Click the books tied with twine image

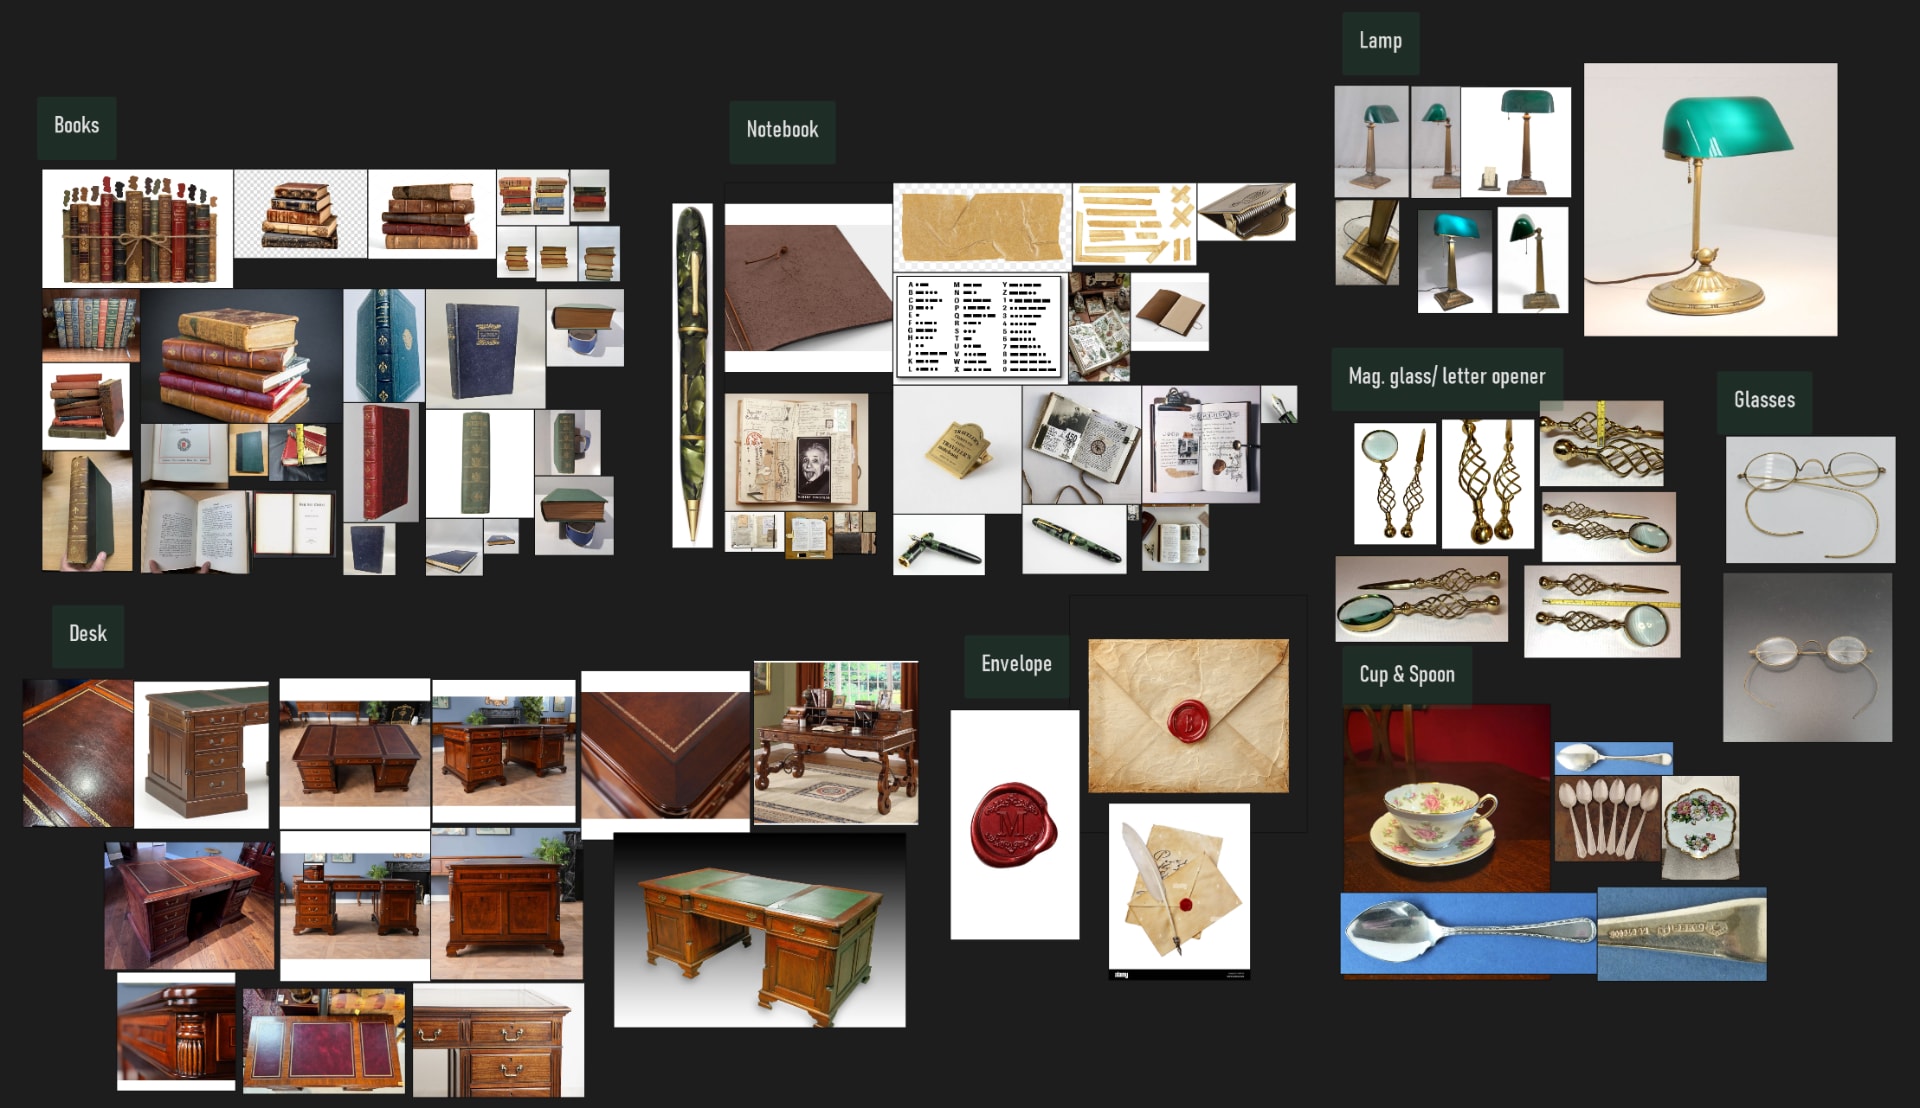pyautogui.click(x=137, y=229)
